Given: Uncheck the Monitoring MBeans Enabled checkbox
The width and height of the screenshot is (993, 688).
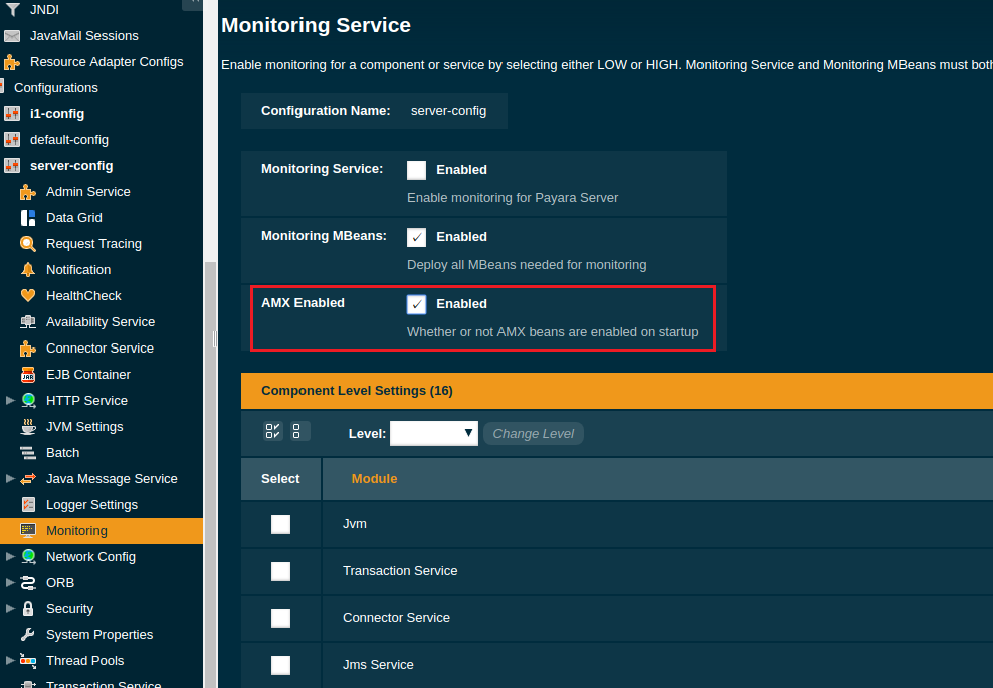Looking at the screenshot, I should 416,237.
